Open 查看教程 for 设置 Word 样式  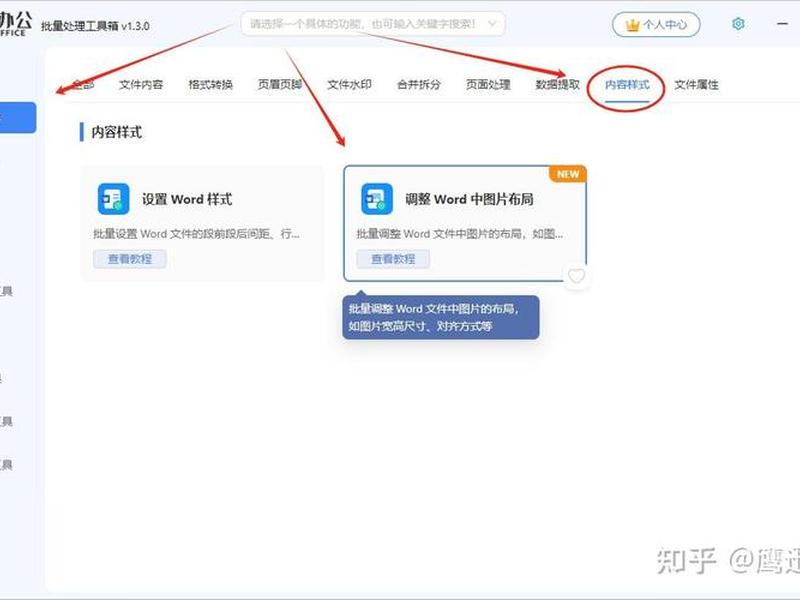point(130,259)
